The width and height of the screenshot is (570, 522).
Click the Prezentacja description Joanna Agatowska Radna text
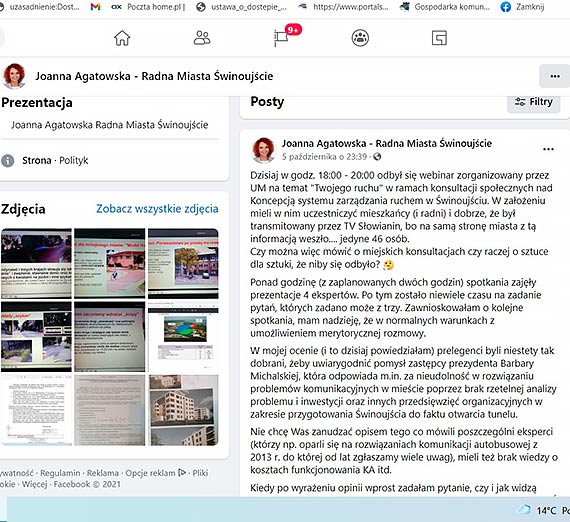pos(109,125)
